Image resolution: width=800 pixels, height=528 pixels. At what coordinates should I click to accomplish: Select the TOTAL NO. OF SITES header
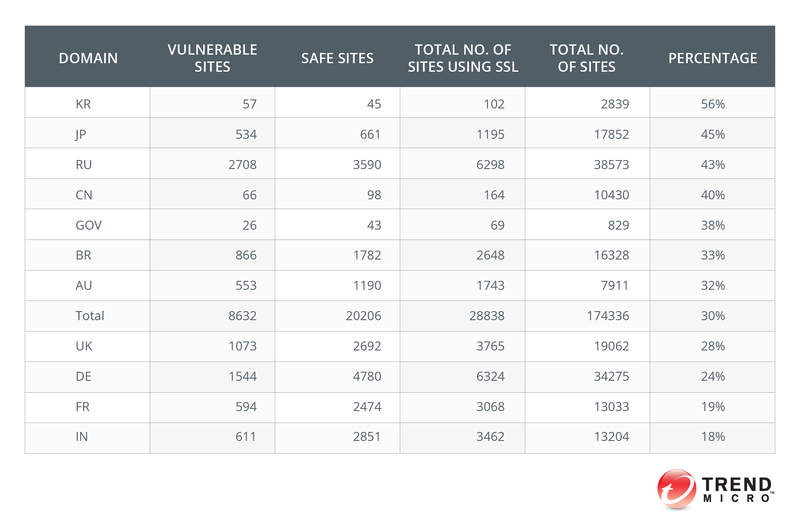click(x=587, y=58)
